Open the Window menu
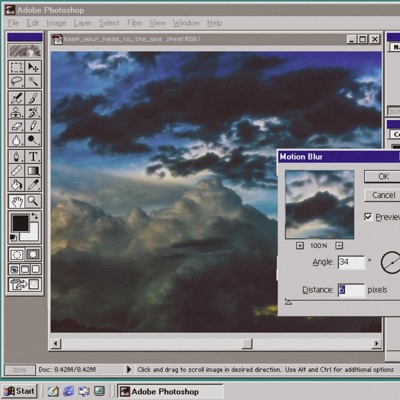The image size is (400, 400). tap(186, 23)
